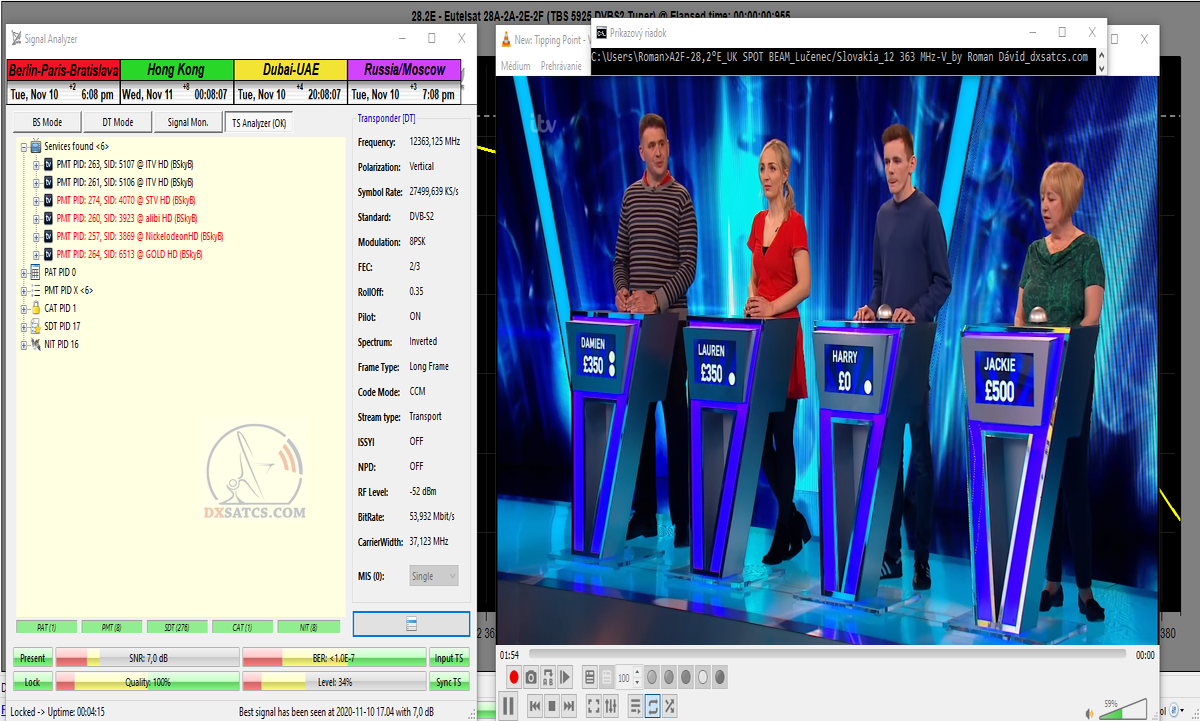This screenshot has width=1200, height=721.
Task: Take a snapshot with the camera icon
Action: [x=531, y=677]
